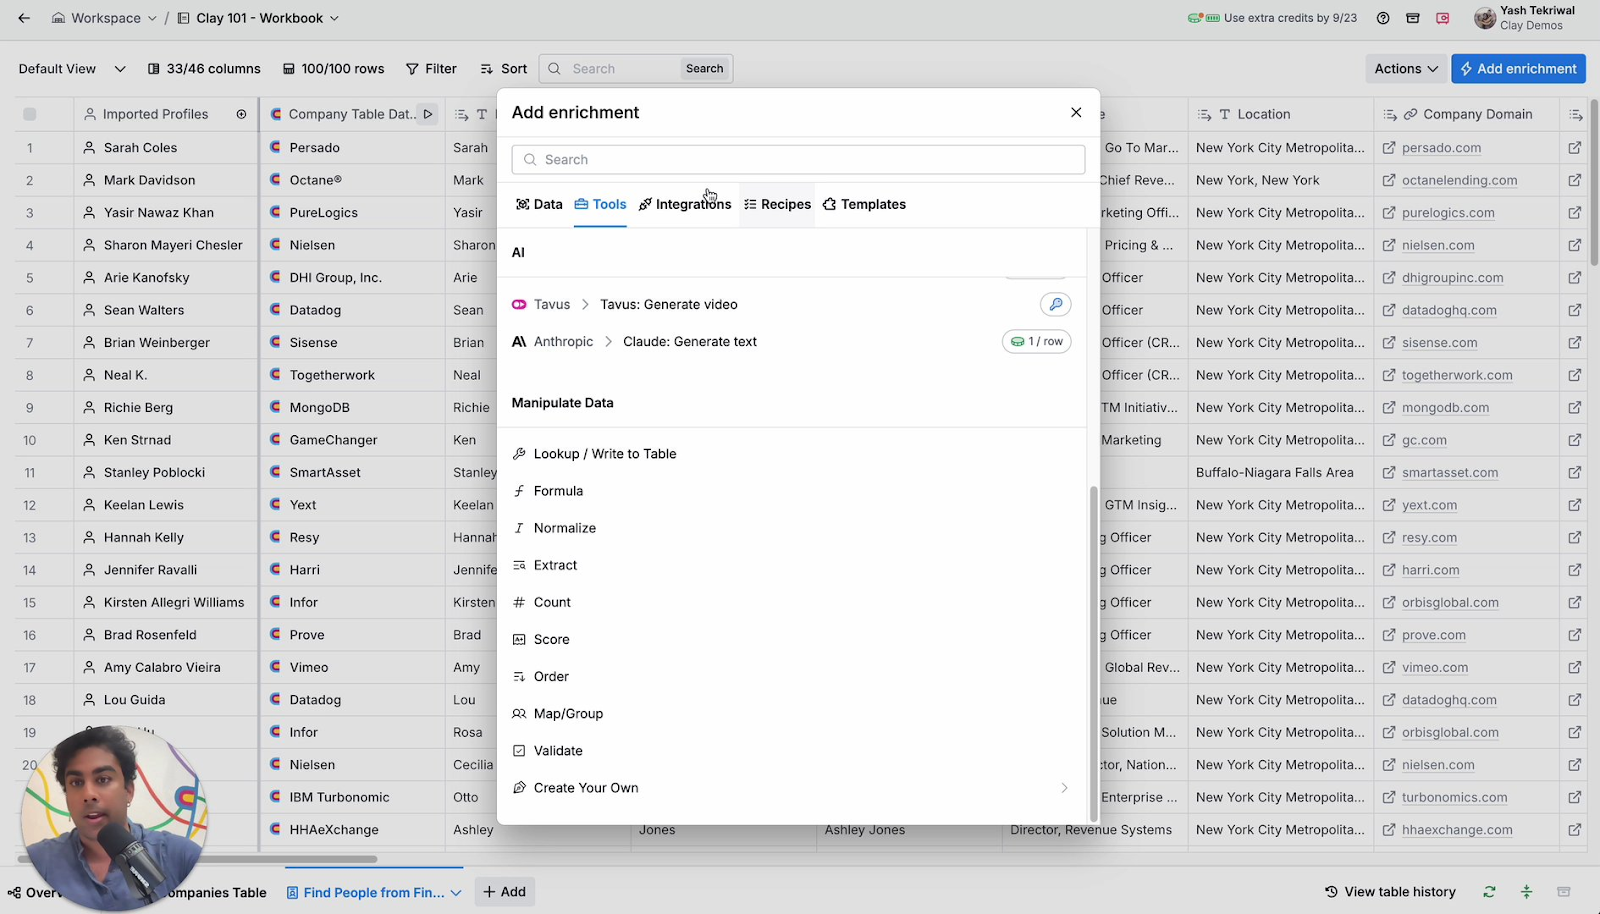1600x914 pixels.
Task: Click the panel icon at bottom right corner
Action: 1564,892
